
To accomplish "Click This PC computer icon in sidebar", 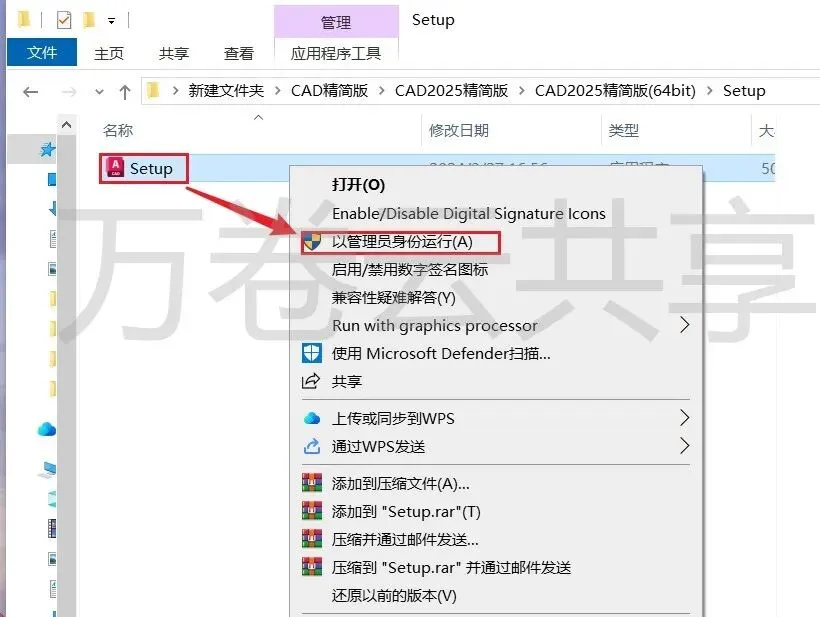I will point(47,470).
